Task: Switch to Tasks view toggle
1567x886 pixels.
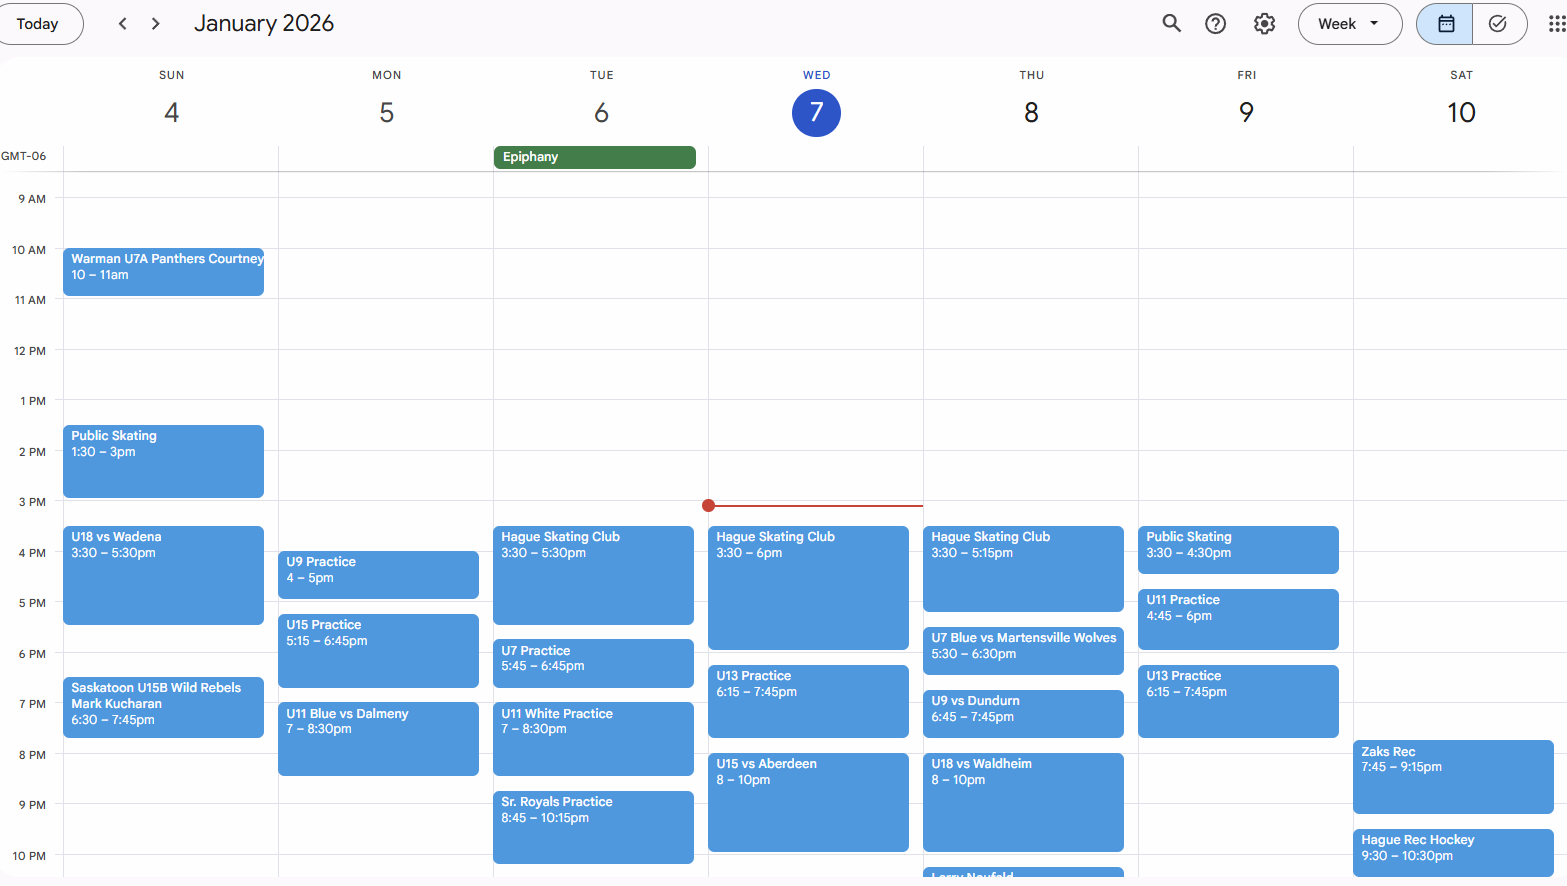Action: [1497, 24]
